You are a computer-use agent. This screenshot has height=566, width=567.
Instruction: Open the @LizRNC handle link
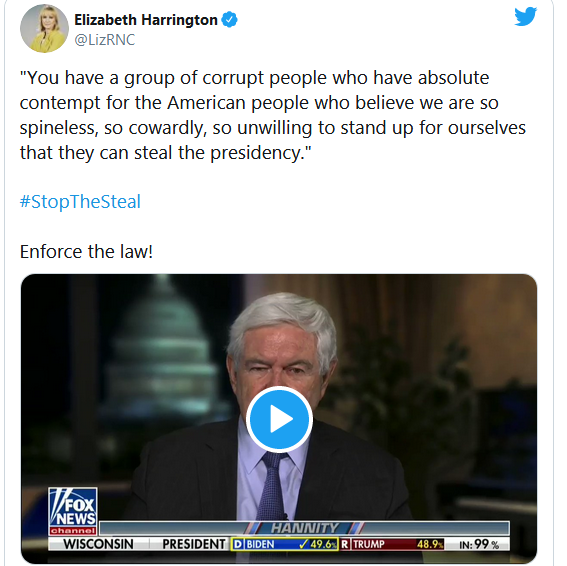tap(105, 39)
